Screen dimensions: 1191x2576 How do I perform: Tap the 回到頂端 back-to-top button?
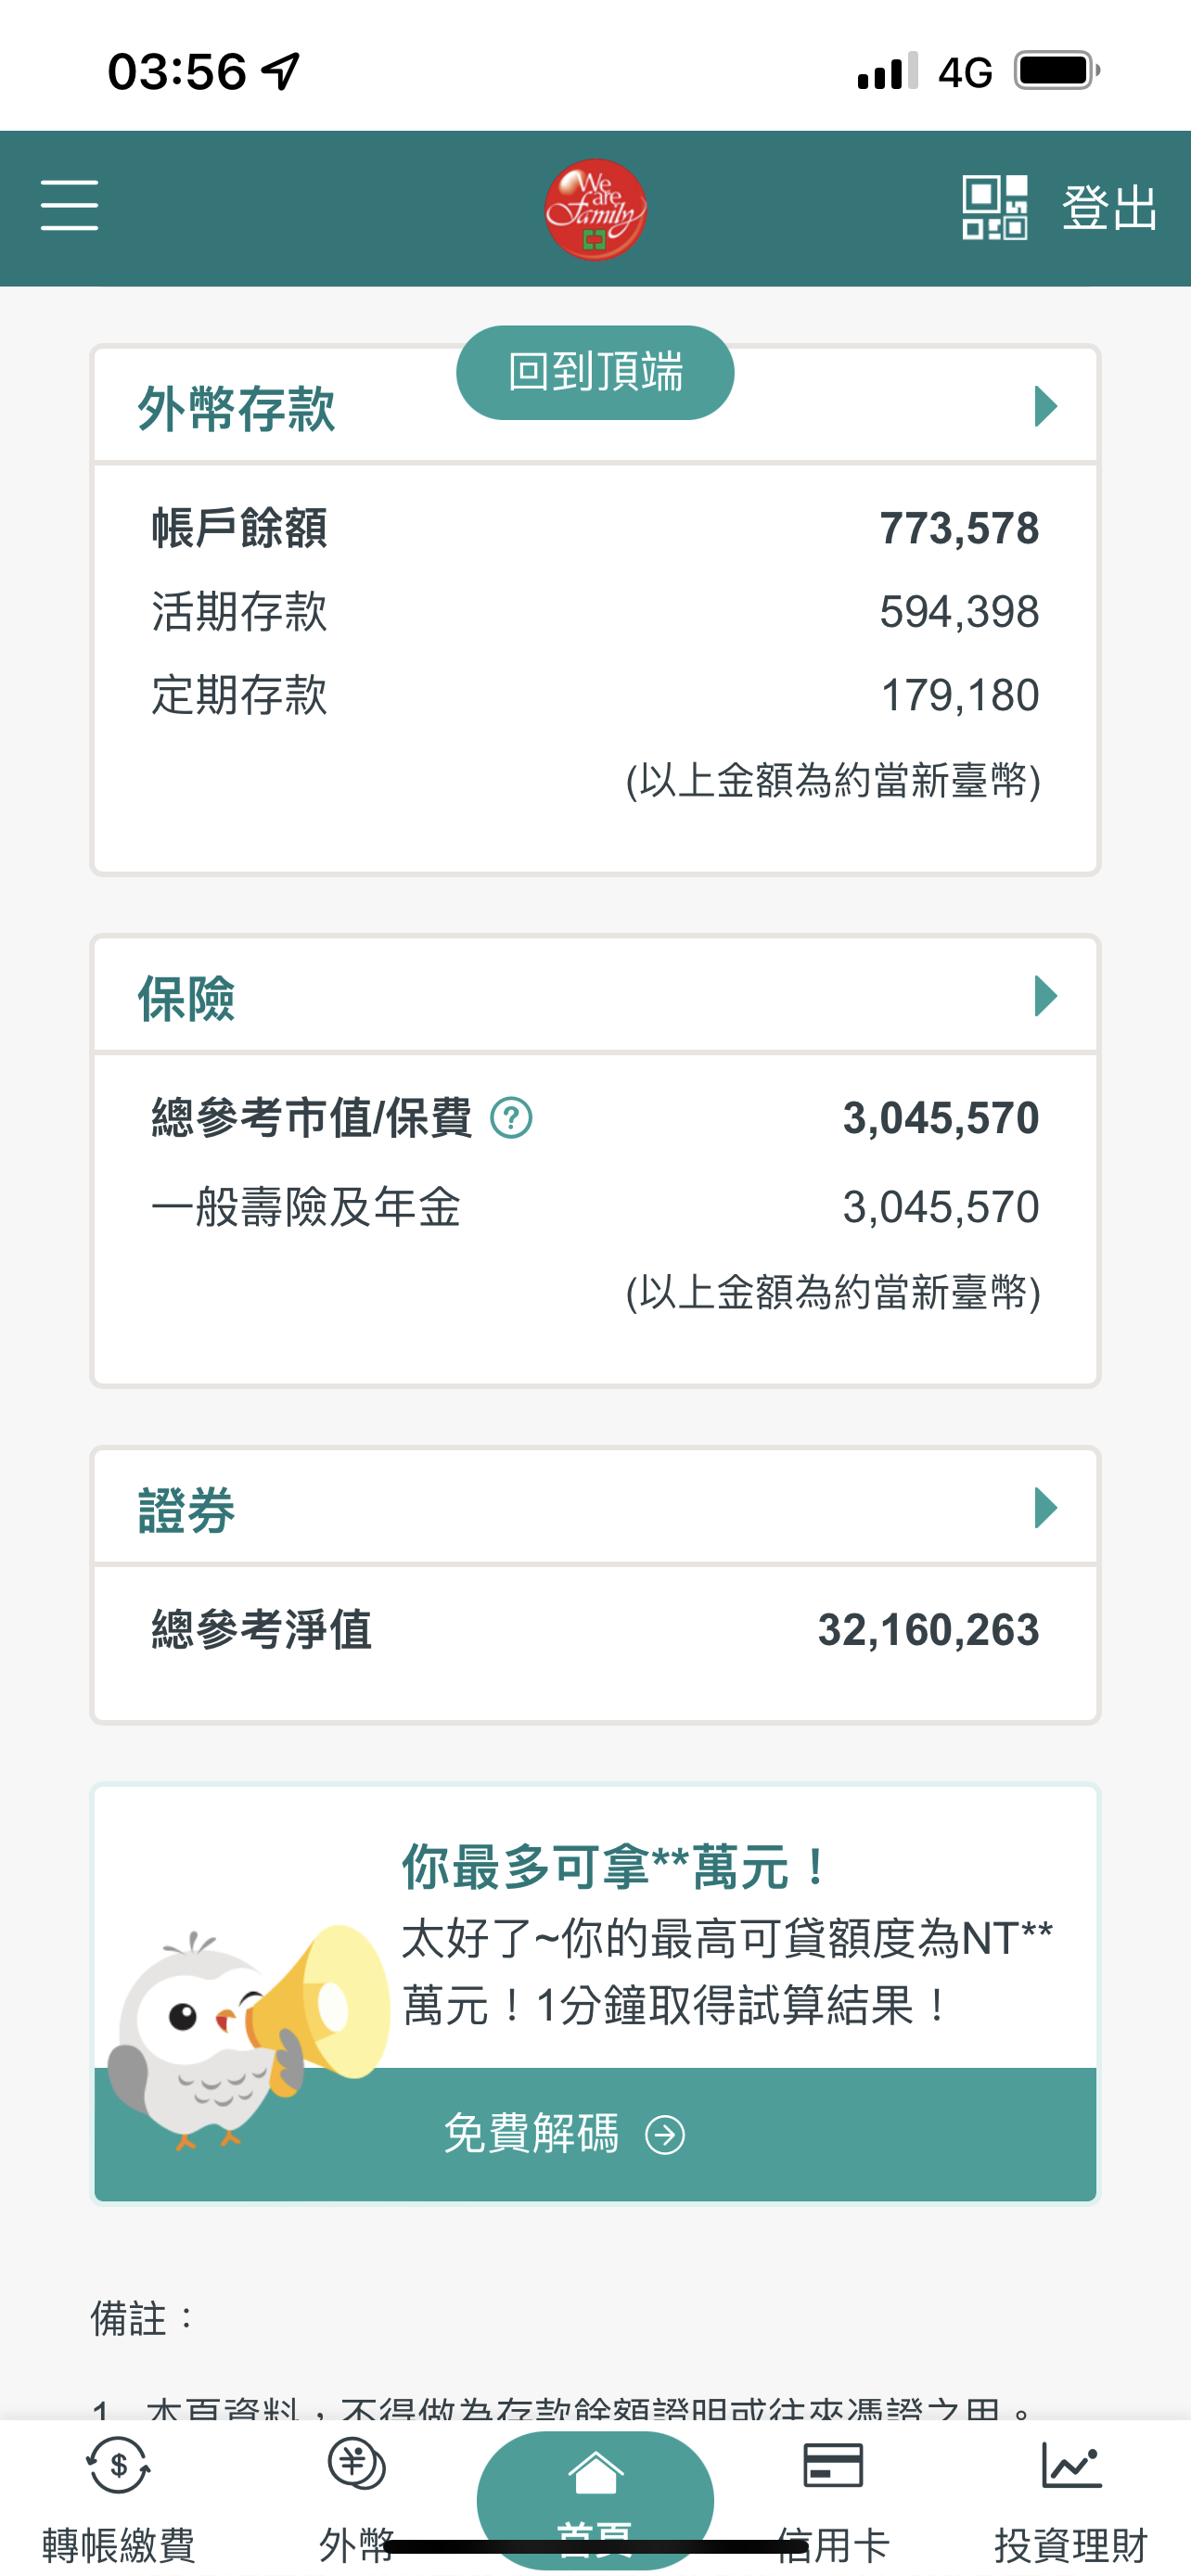(x=595, y=373)
